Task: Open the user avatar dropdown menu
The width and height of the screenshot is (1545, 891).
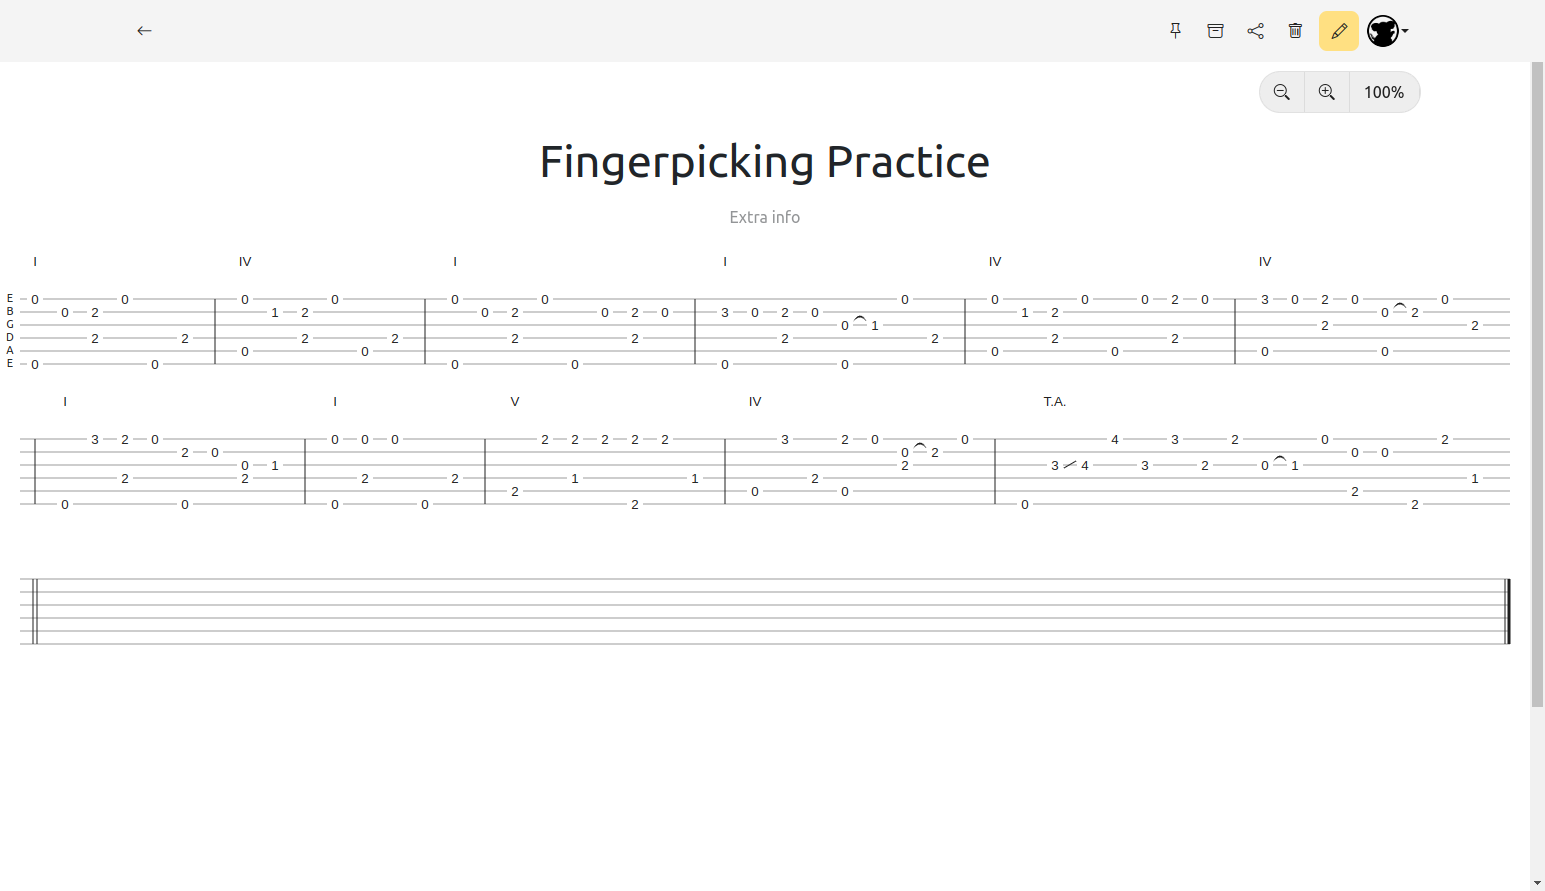Action: [x=1388, y=31]
